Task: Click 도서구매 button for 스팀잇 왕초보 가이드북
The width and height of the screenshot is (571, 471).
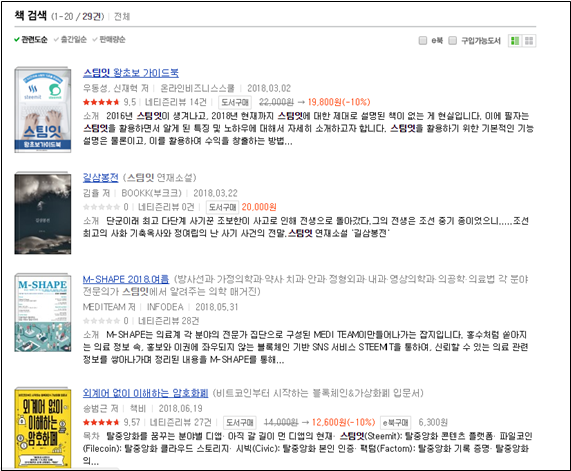Action: [235, 102]
